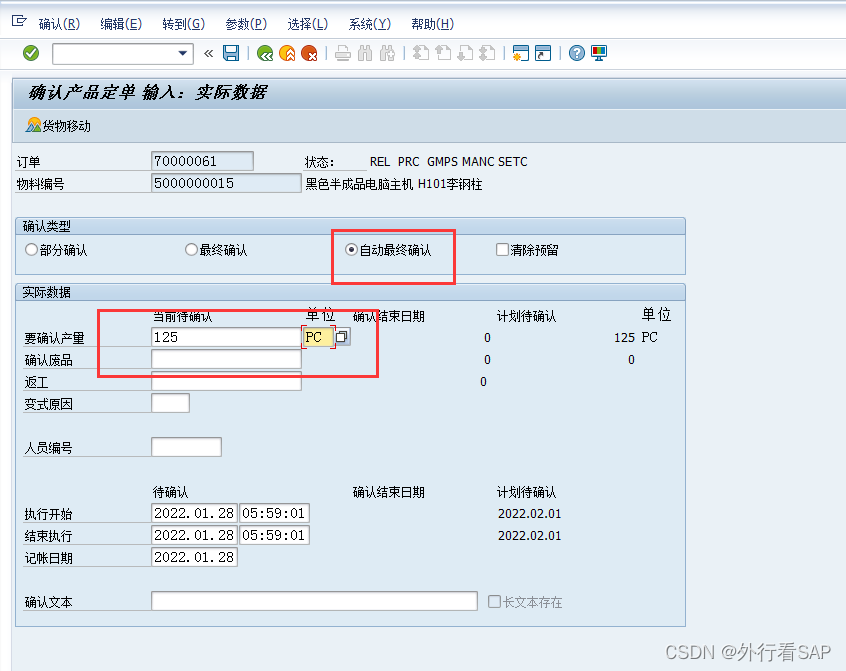Open the 帮助(H) menu
Screen dimensions: 846x671
pyautogui.click(x=432, y=24)
